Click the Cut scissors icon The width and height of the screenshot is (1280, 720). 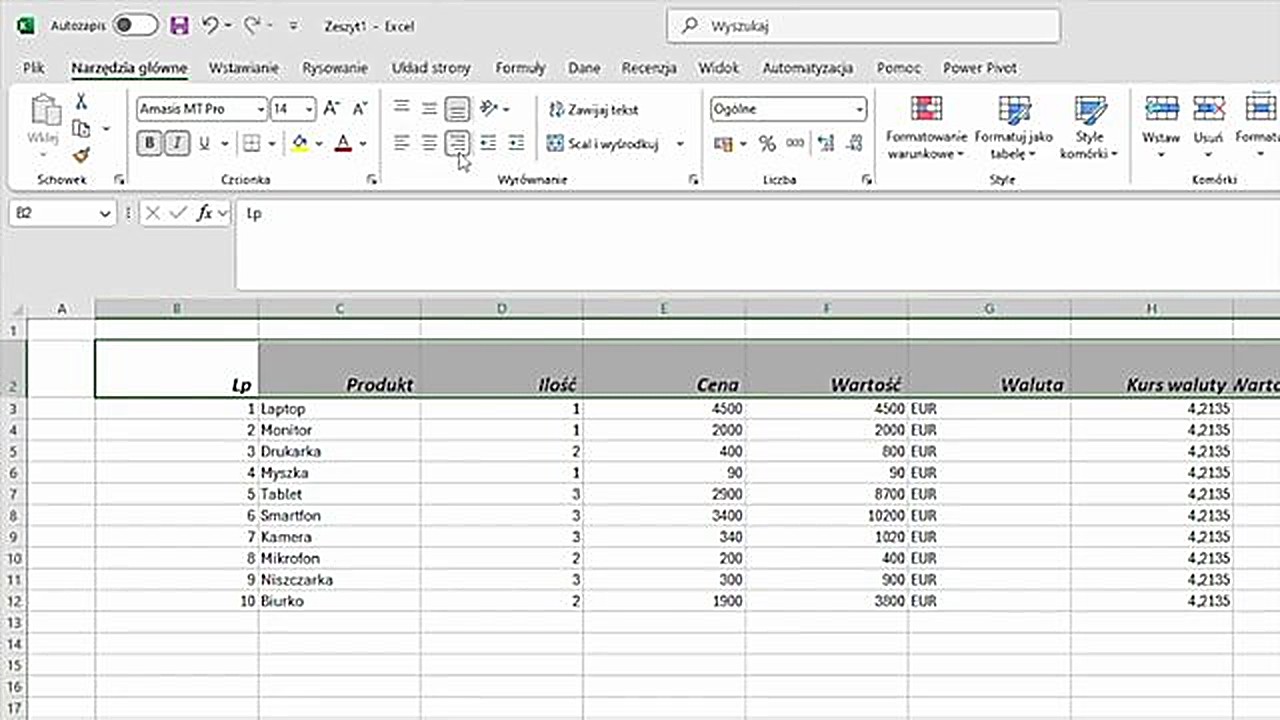pos(81,102)
